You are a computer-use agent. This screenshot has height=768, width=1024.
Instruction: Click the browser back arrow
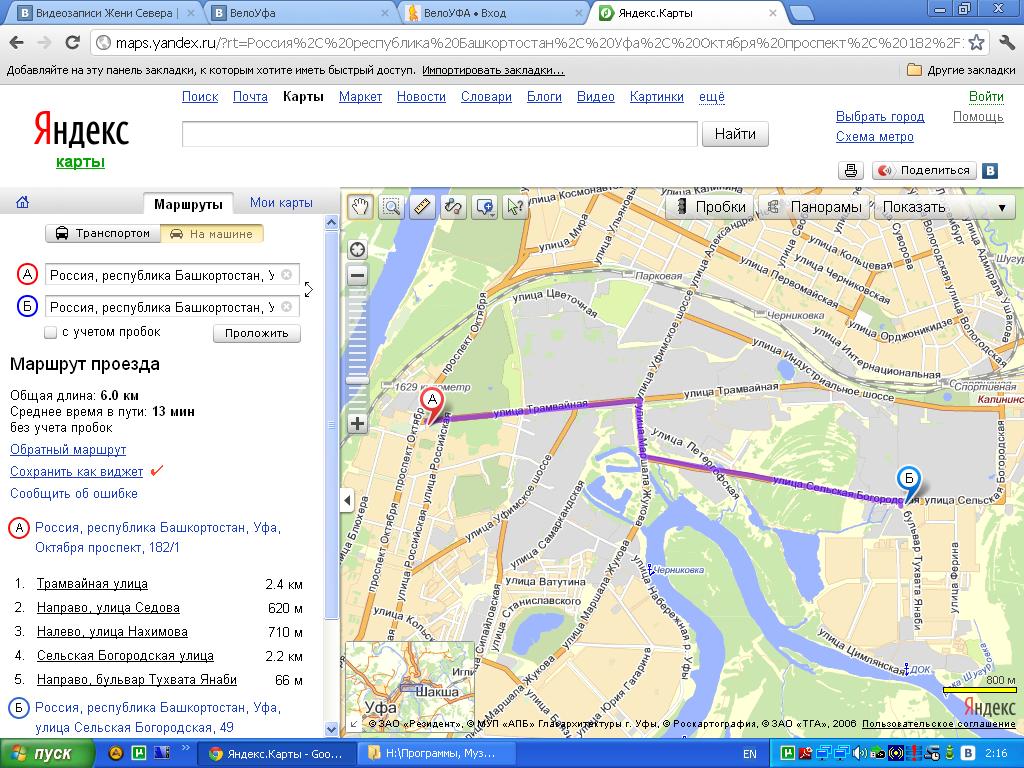click(17, 43)
